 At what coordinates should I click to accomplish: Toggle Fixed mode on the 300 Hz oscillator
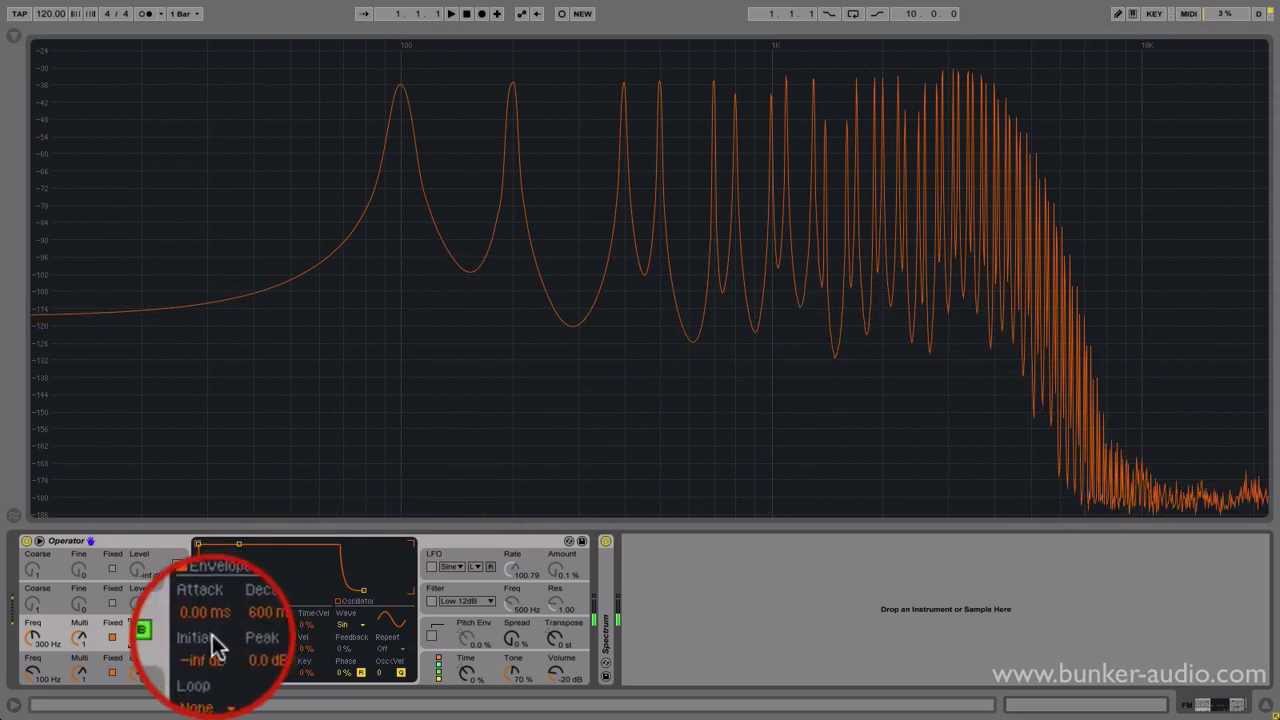tap(112, 637)
